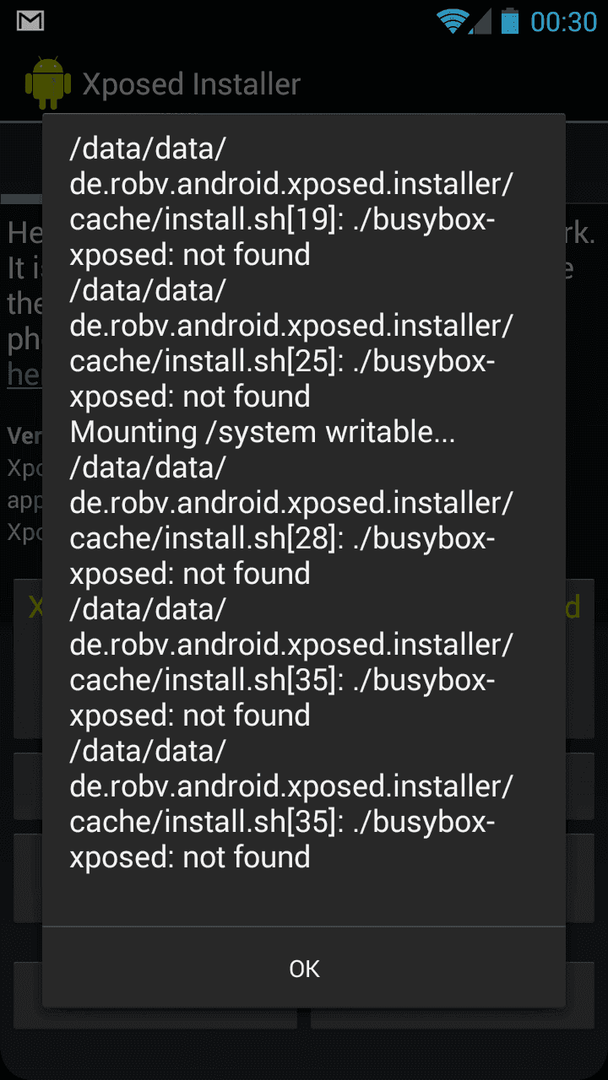Tap the Wi-Fi status icon

[451, 21]
